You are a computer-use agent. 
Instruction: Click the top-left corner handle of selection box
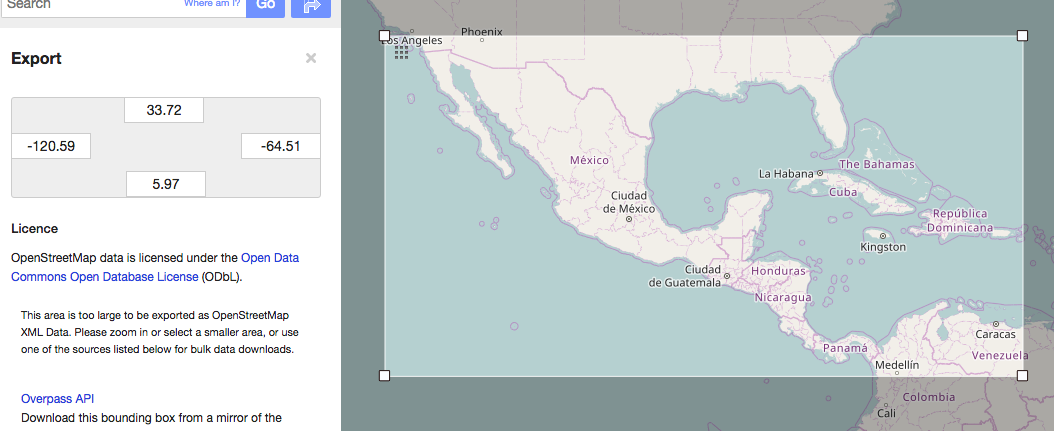(385, 36)
